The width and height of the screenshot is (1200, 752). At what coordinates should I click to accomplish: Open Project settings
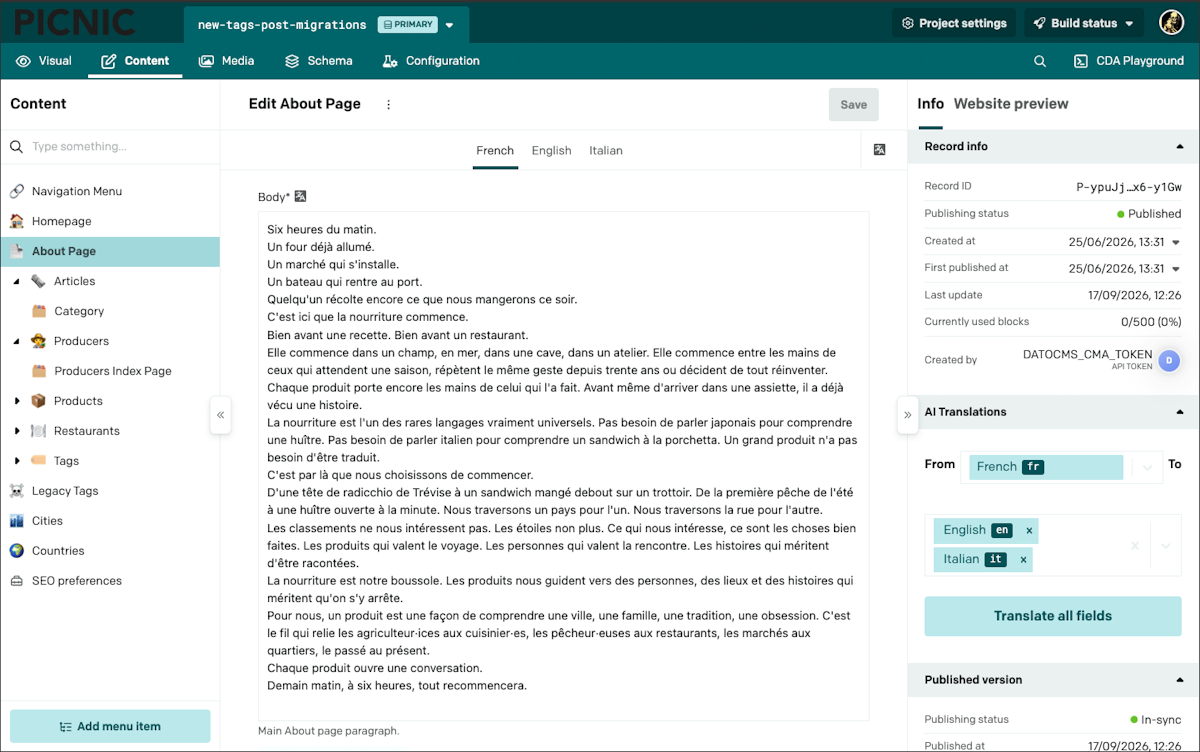(953, 23)
